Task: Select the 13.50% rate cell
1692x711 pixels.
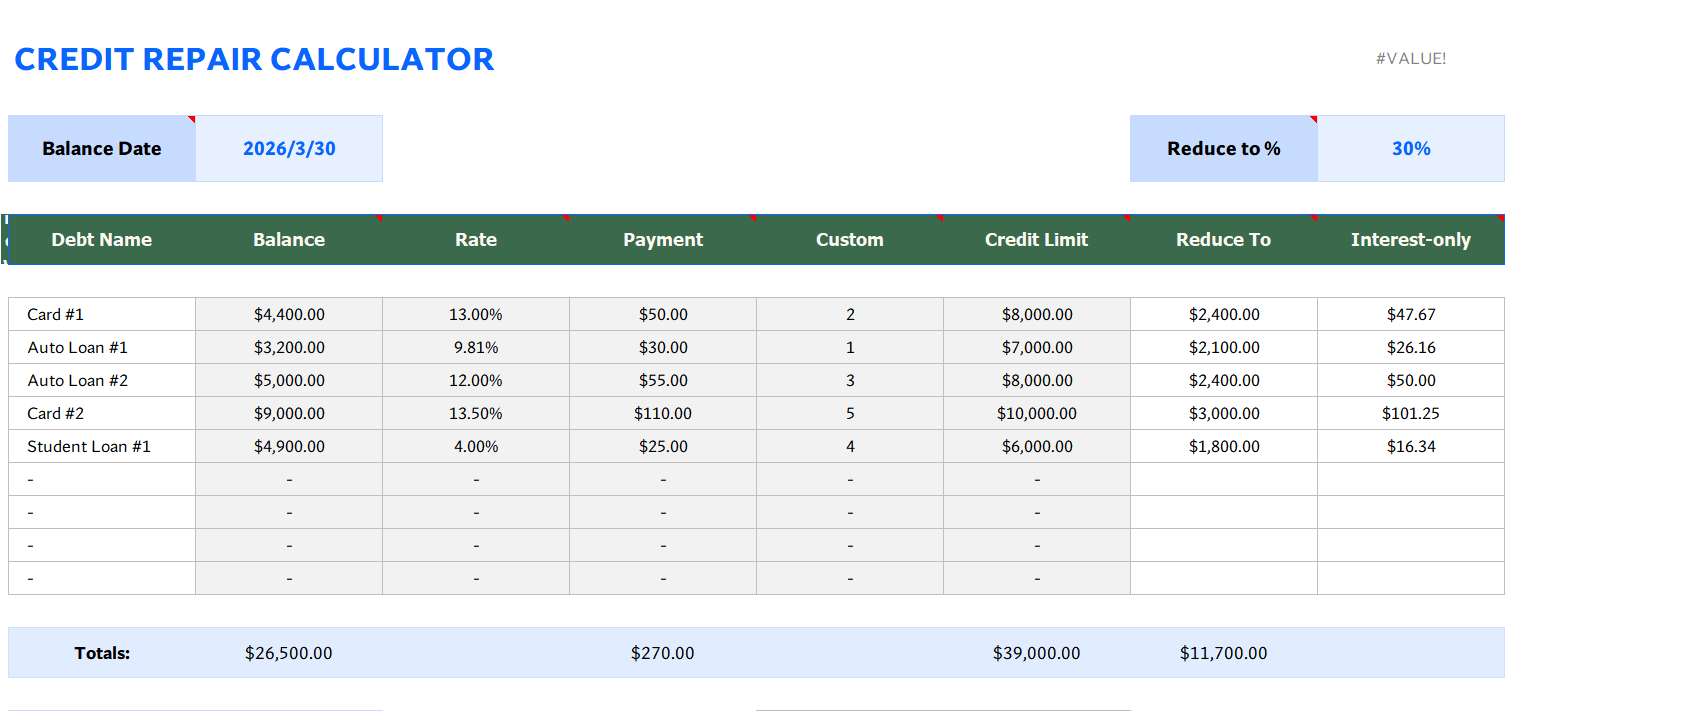Action: (x=476, y=413)
